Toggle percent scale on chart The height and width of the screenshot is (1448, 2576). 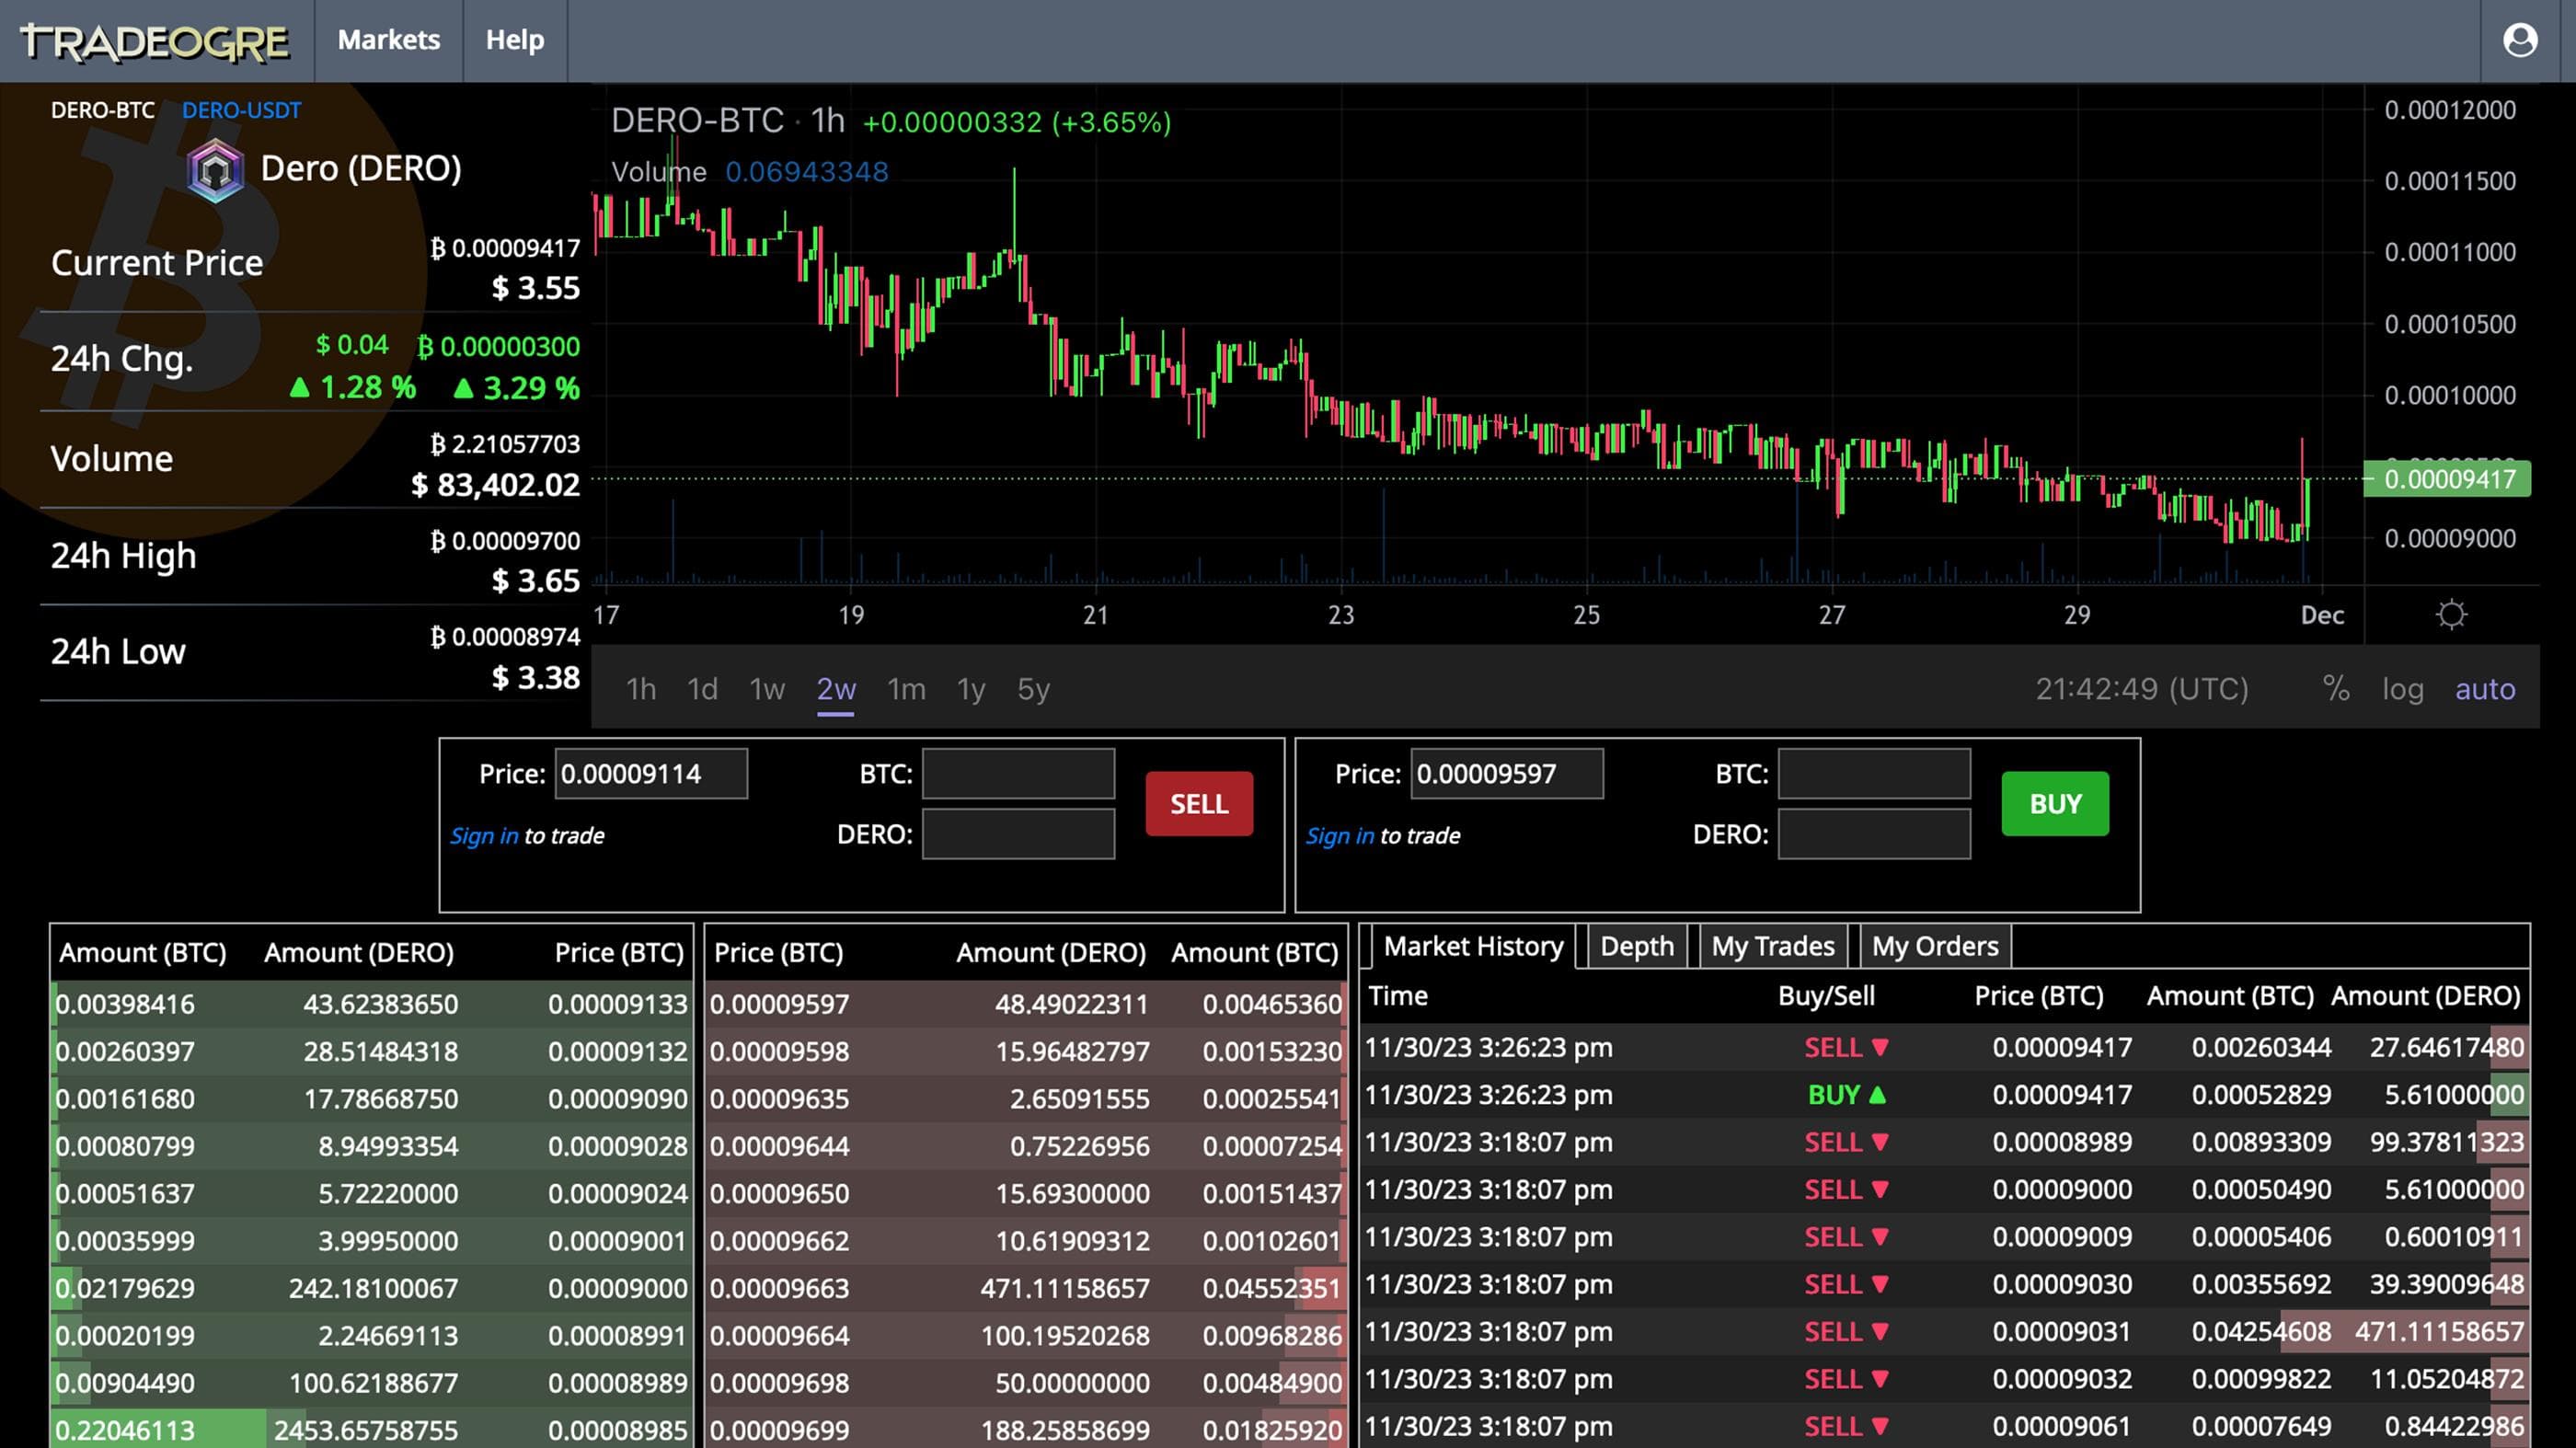[2336, 688]
